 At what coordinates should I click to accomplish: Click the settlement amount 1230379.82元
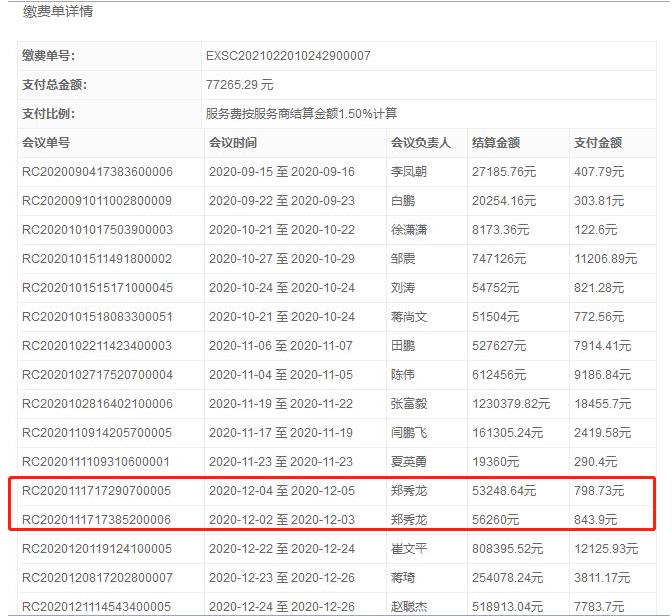click(512, 404)
